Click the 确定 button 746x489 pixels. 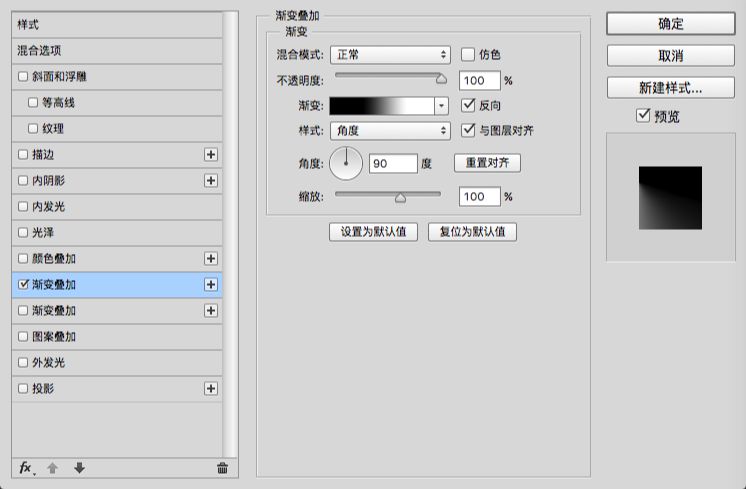click(x=671, y=24)
